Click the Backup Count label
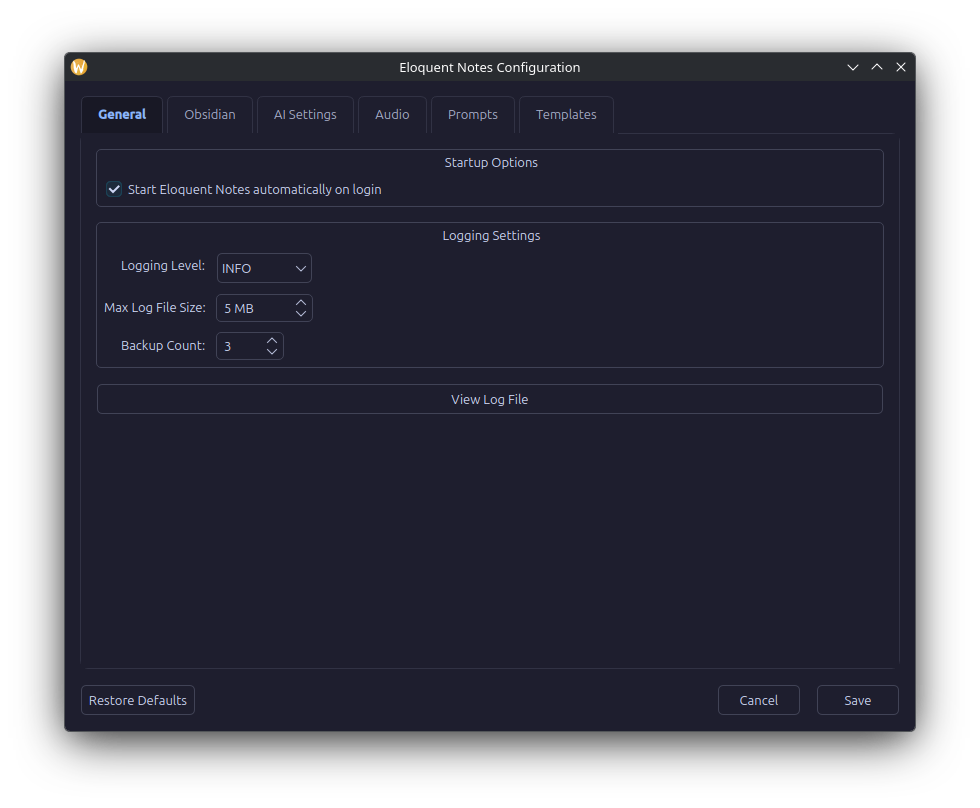 [162, 346]
